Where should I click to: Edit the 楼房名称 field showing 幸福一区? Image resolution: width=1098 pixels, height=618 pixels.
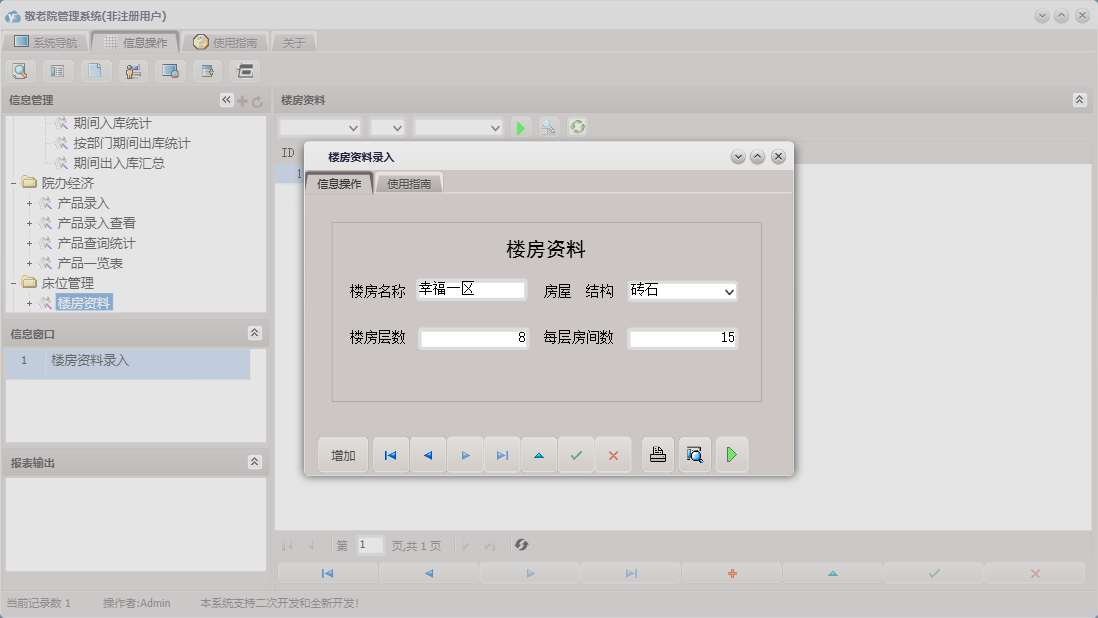[470, 289]
